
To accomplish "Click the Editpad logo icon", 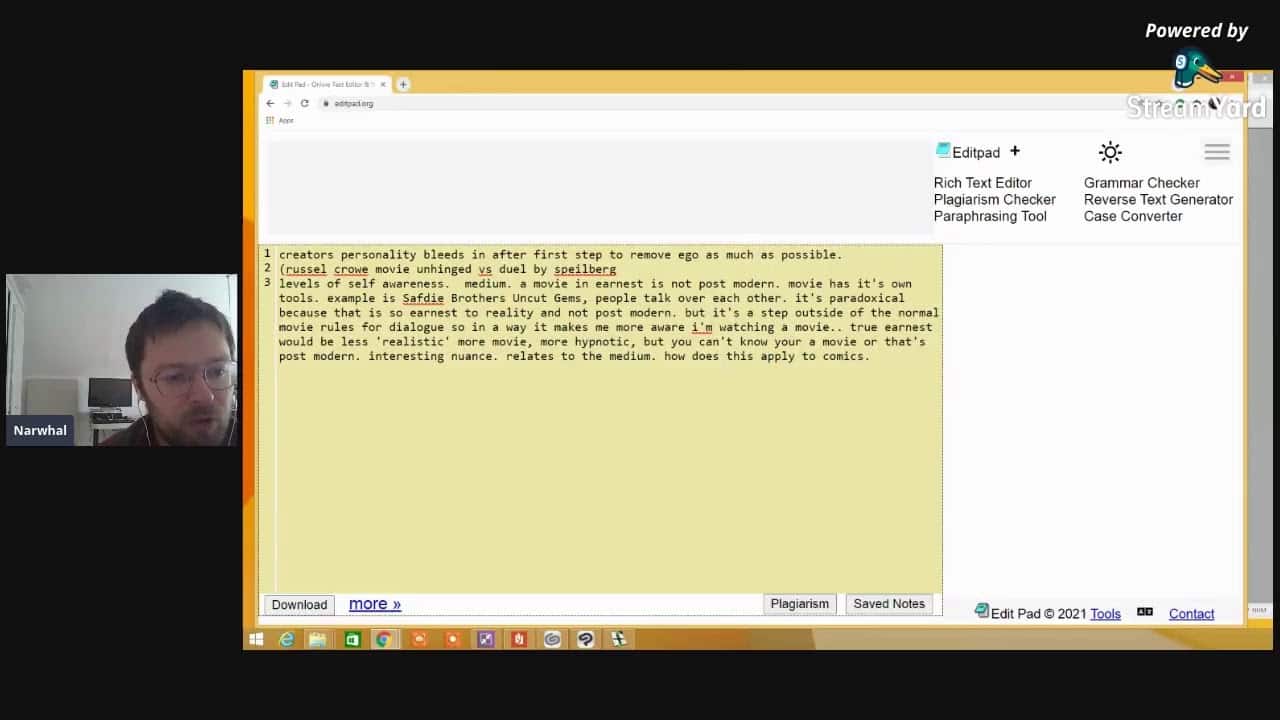I will pyautogui.click(x=943, y=151).
